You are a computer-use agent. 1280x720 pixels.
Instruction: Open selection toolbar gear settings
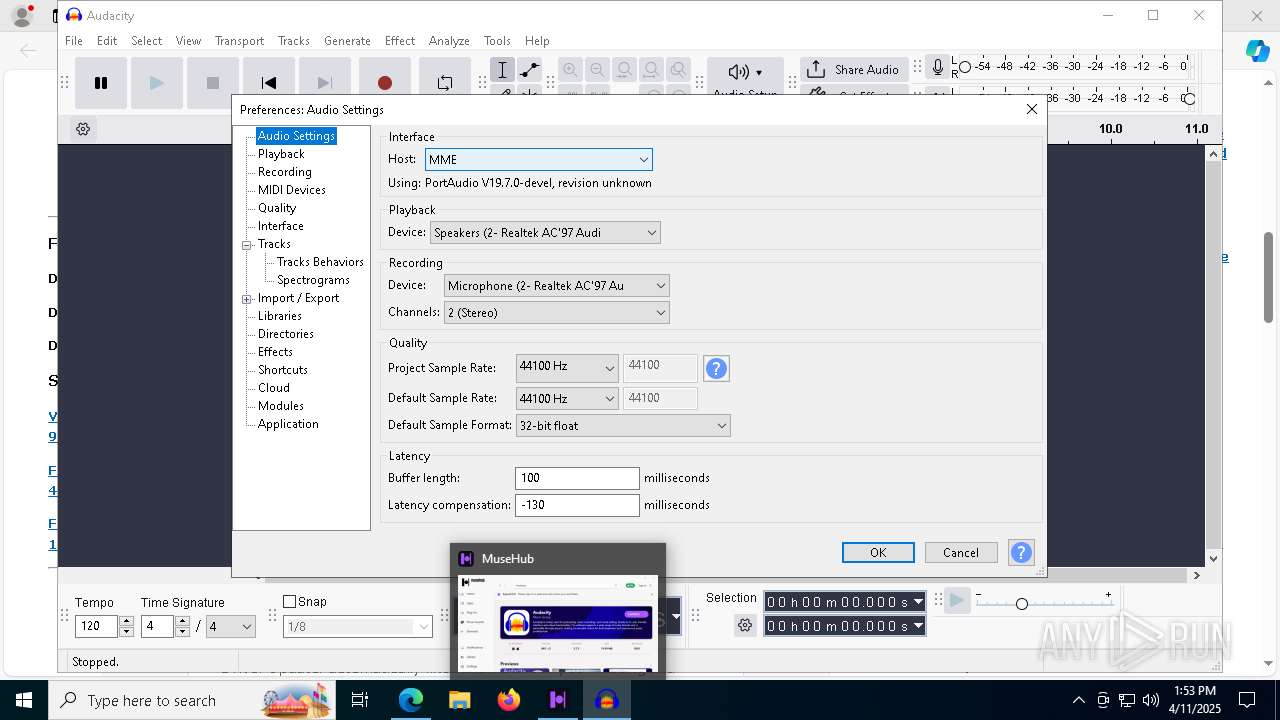pos(745,626)
